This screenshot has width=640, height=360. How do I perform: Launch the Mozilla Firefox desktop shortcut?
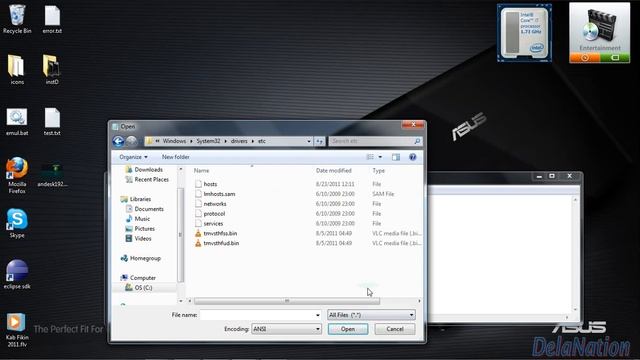pos(17,176)
